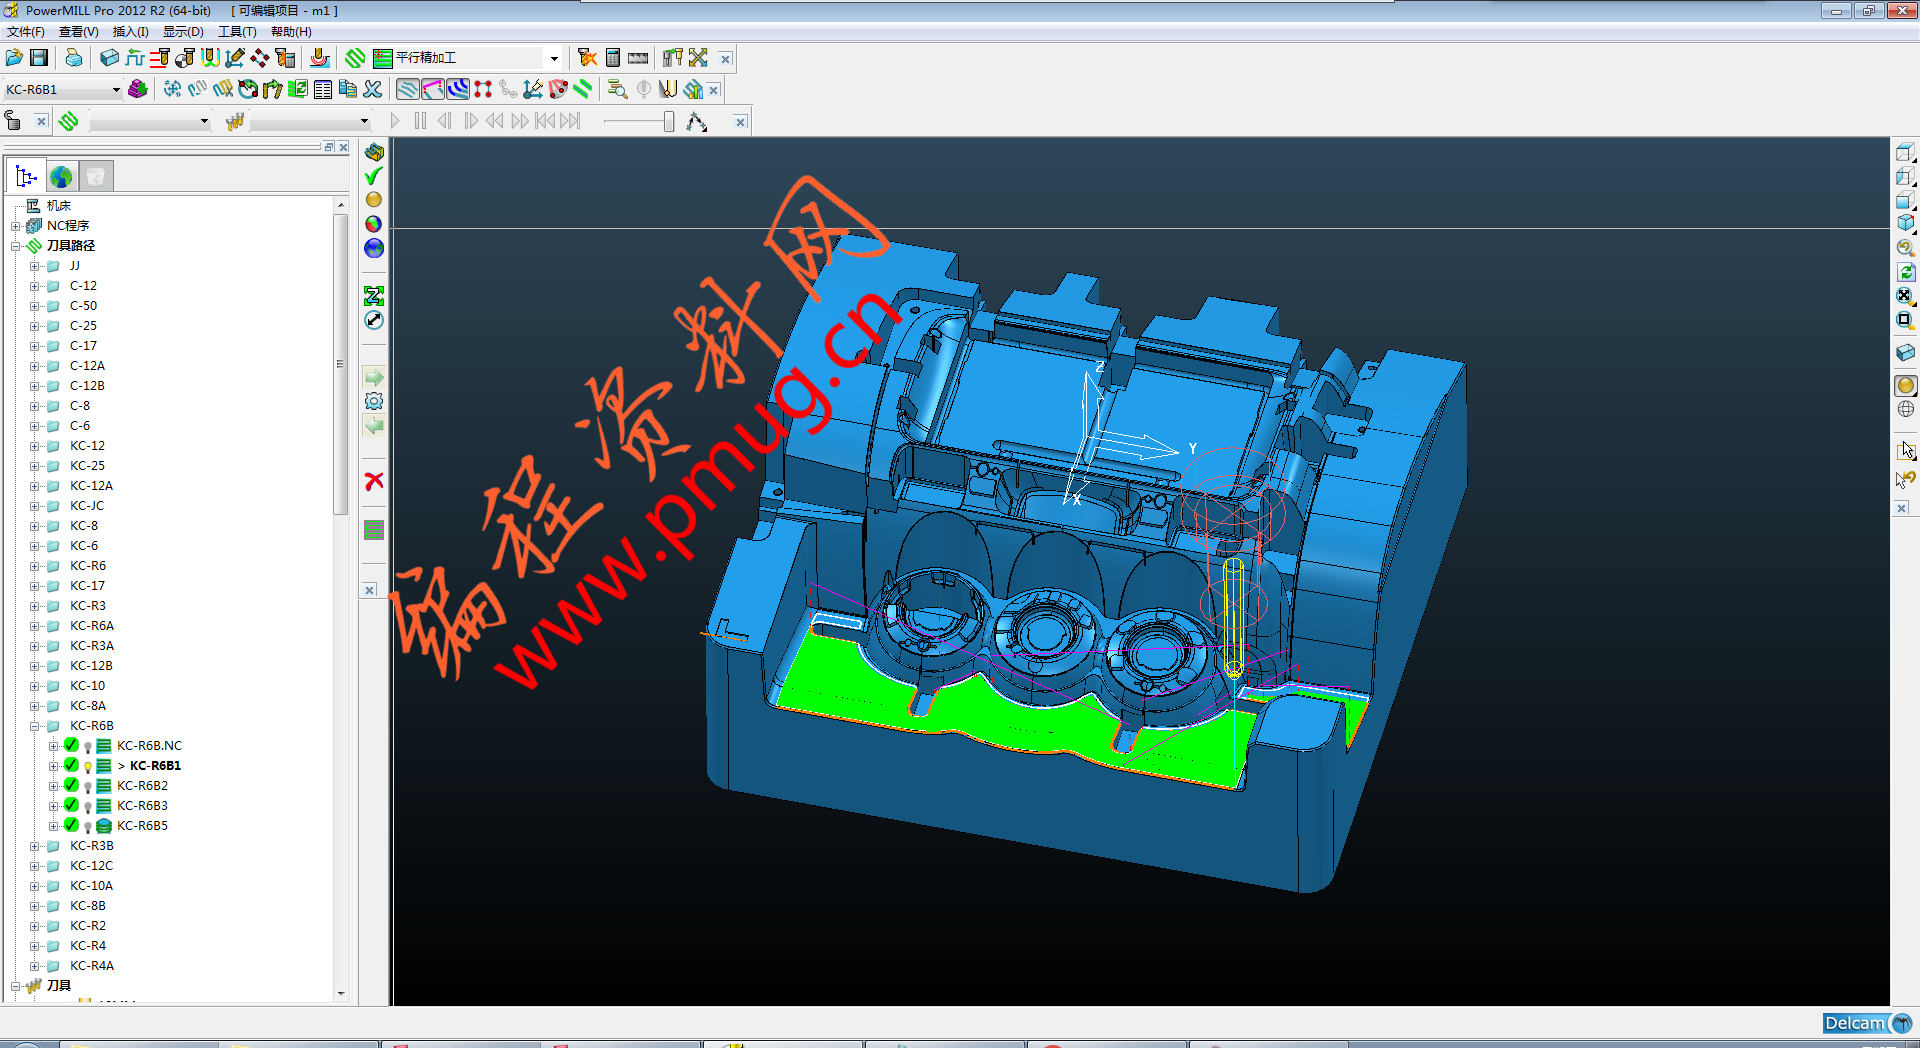Click copy toolpath icon in toolpath toolbar
Image resolution: width=1920 pixels, height=1048 pixels.
click(347, 90)
